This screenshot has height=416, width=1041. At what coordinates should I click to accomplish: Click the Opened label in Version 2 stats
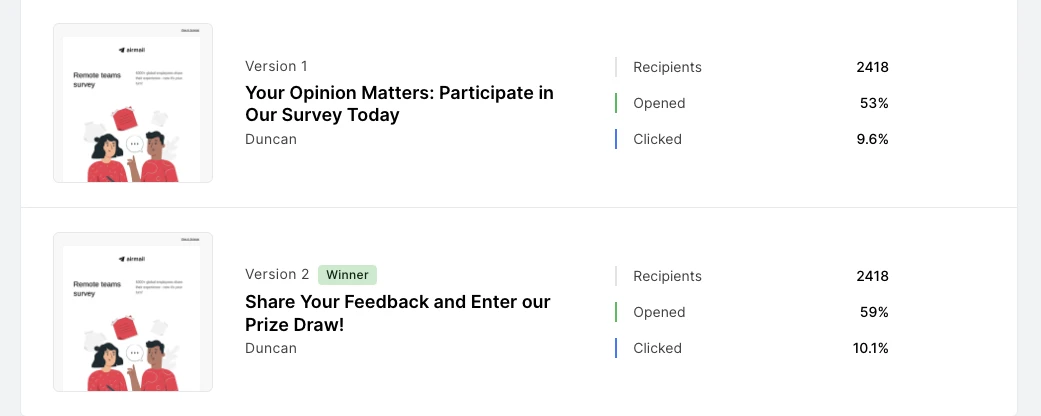tap(659, 312)
